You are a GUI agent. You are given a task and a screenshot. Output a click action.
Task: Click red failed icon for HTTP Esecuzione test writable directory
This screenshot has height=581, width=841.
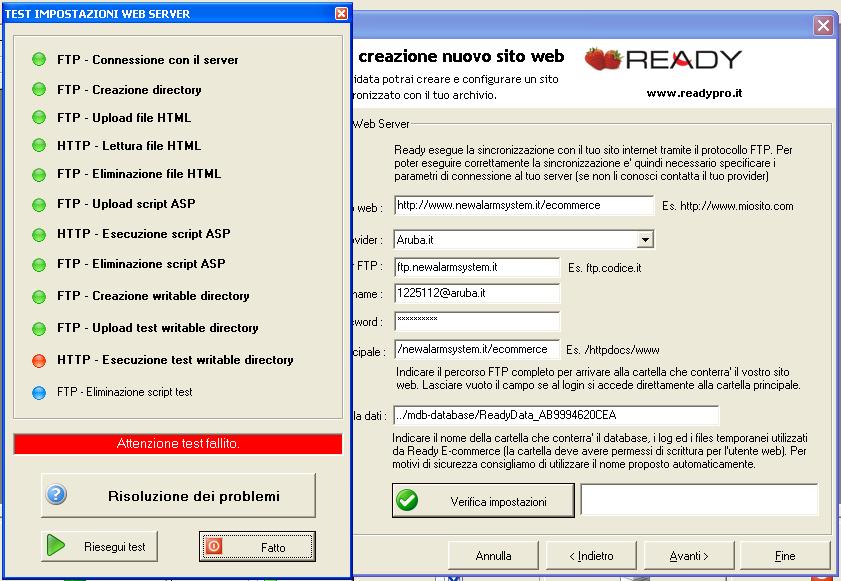pos(39,361)
